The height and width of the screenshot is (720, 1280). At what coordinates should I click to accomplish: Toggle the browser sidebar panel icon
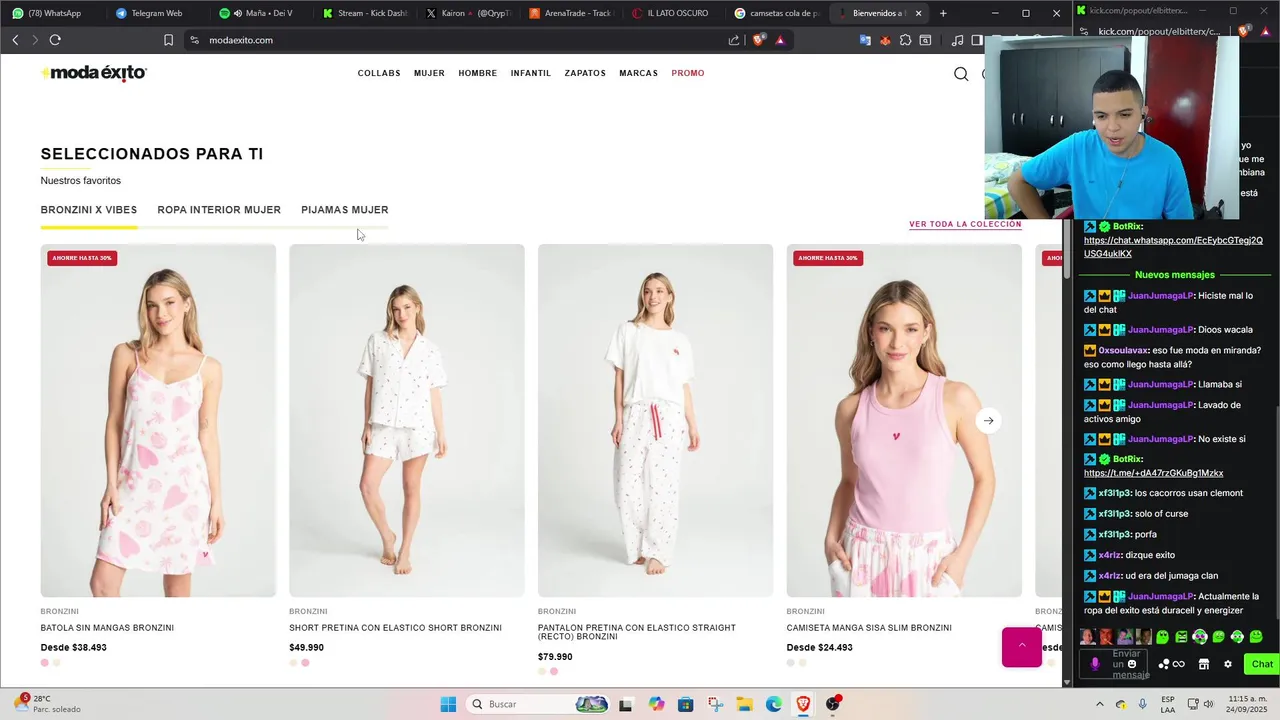coord(976,40)
